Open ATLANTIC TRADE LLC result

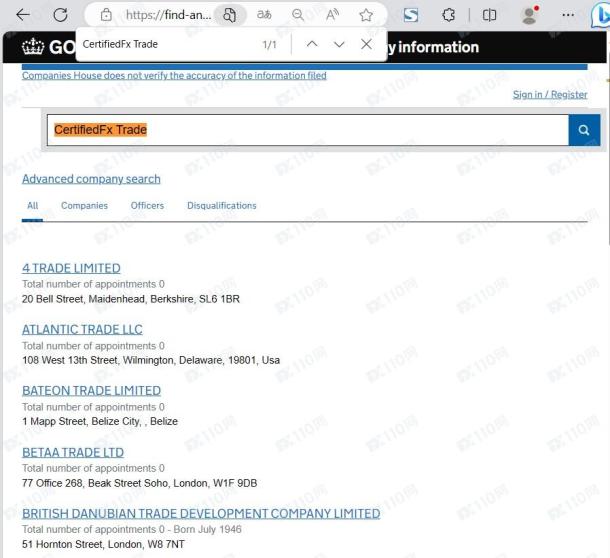[x=82, y=330]
